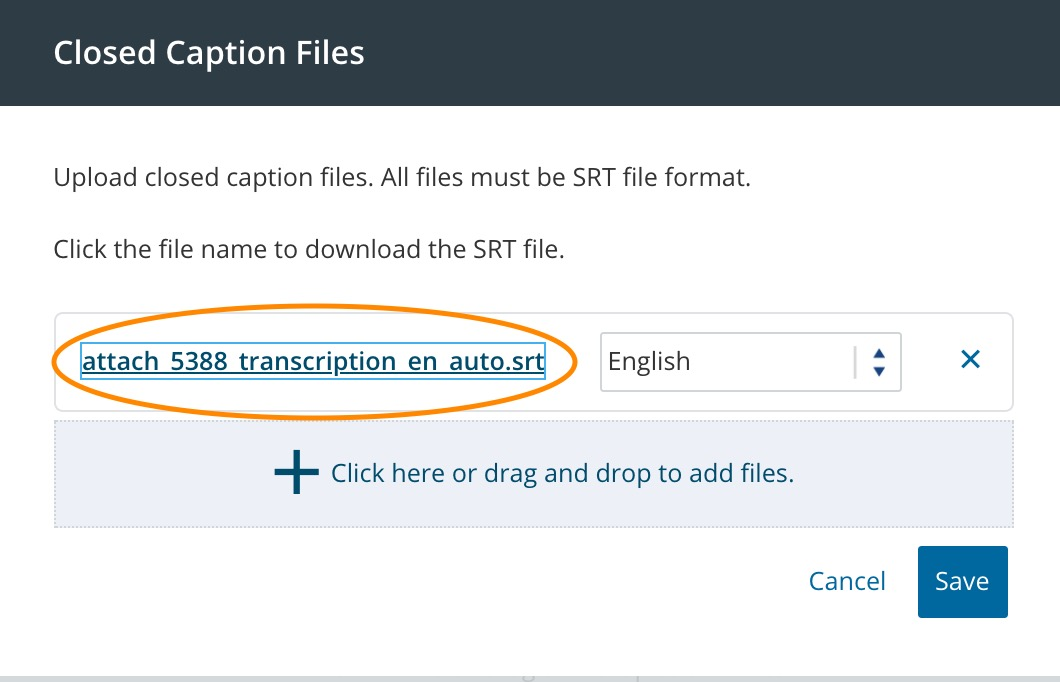Viewport: 1060px width, 682px height.
Task: Click the up/down arrows on language selector
Action: point(879,361)
